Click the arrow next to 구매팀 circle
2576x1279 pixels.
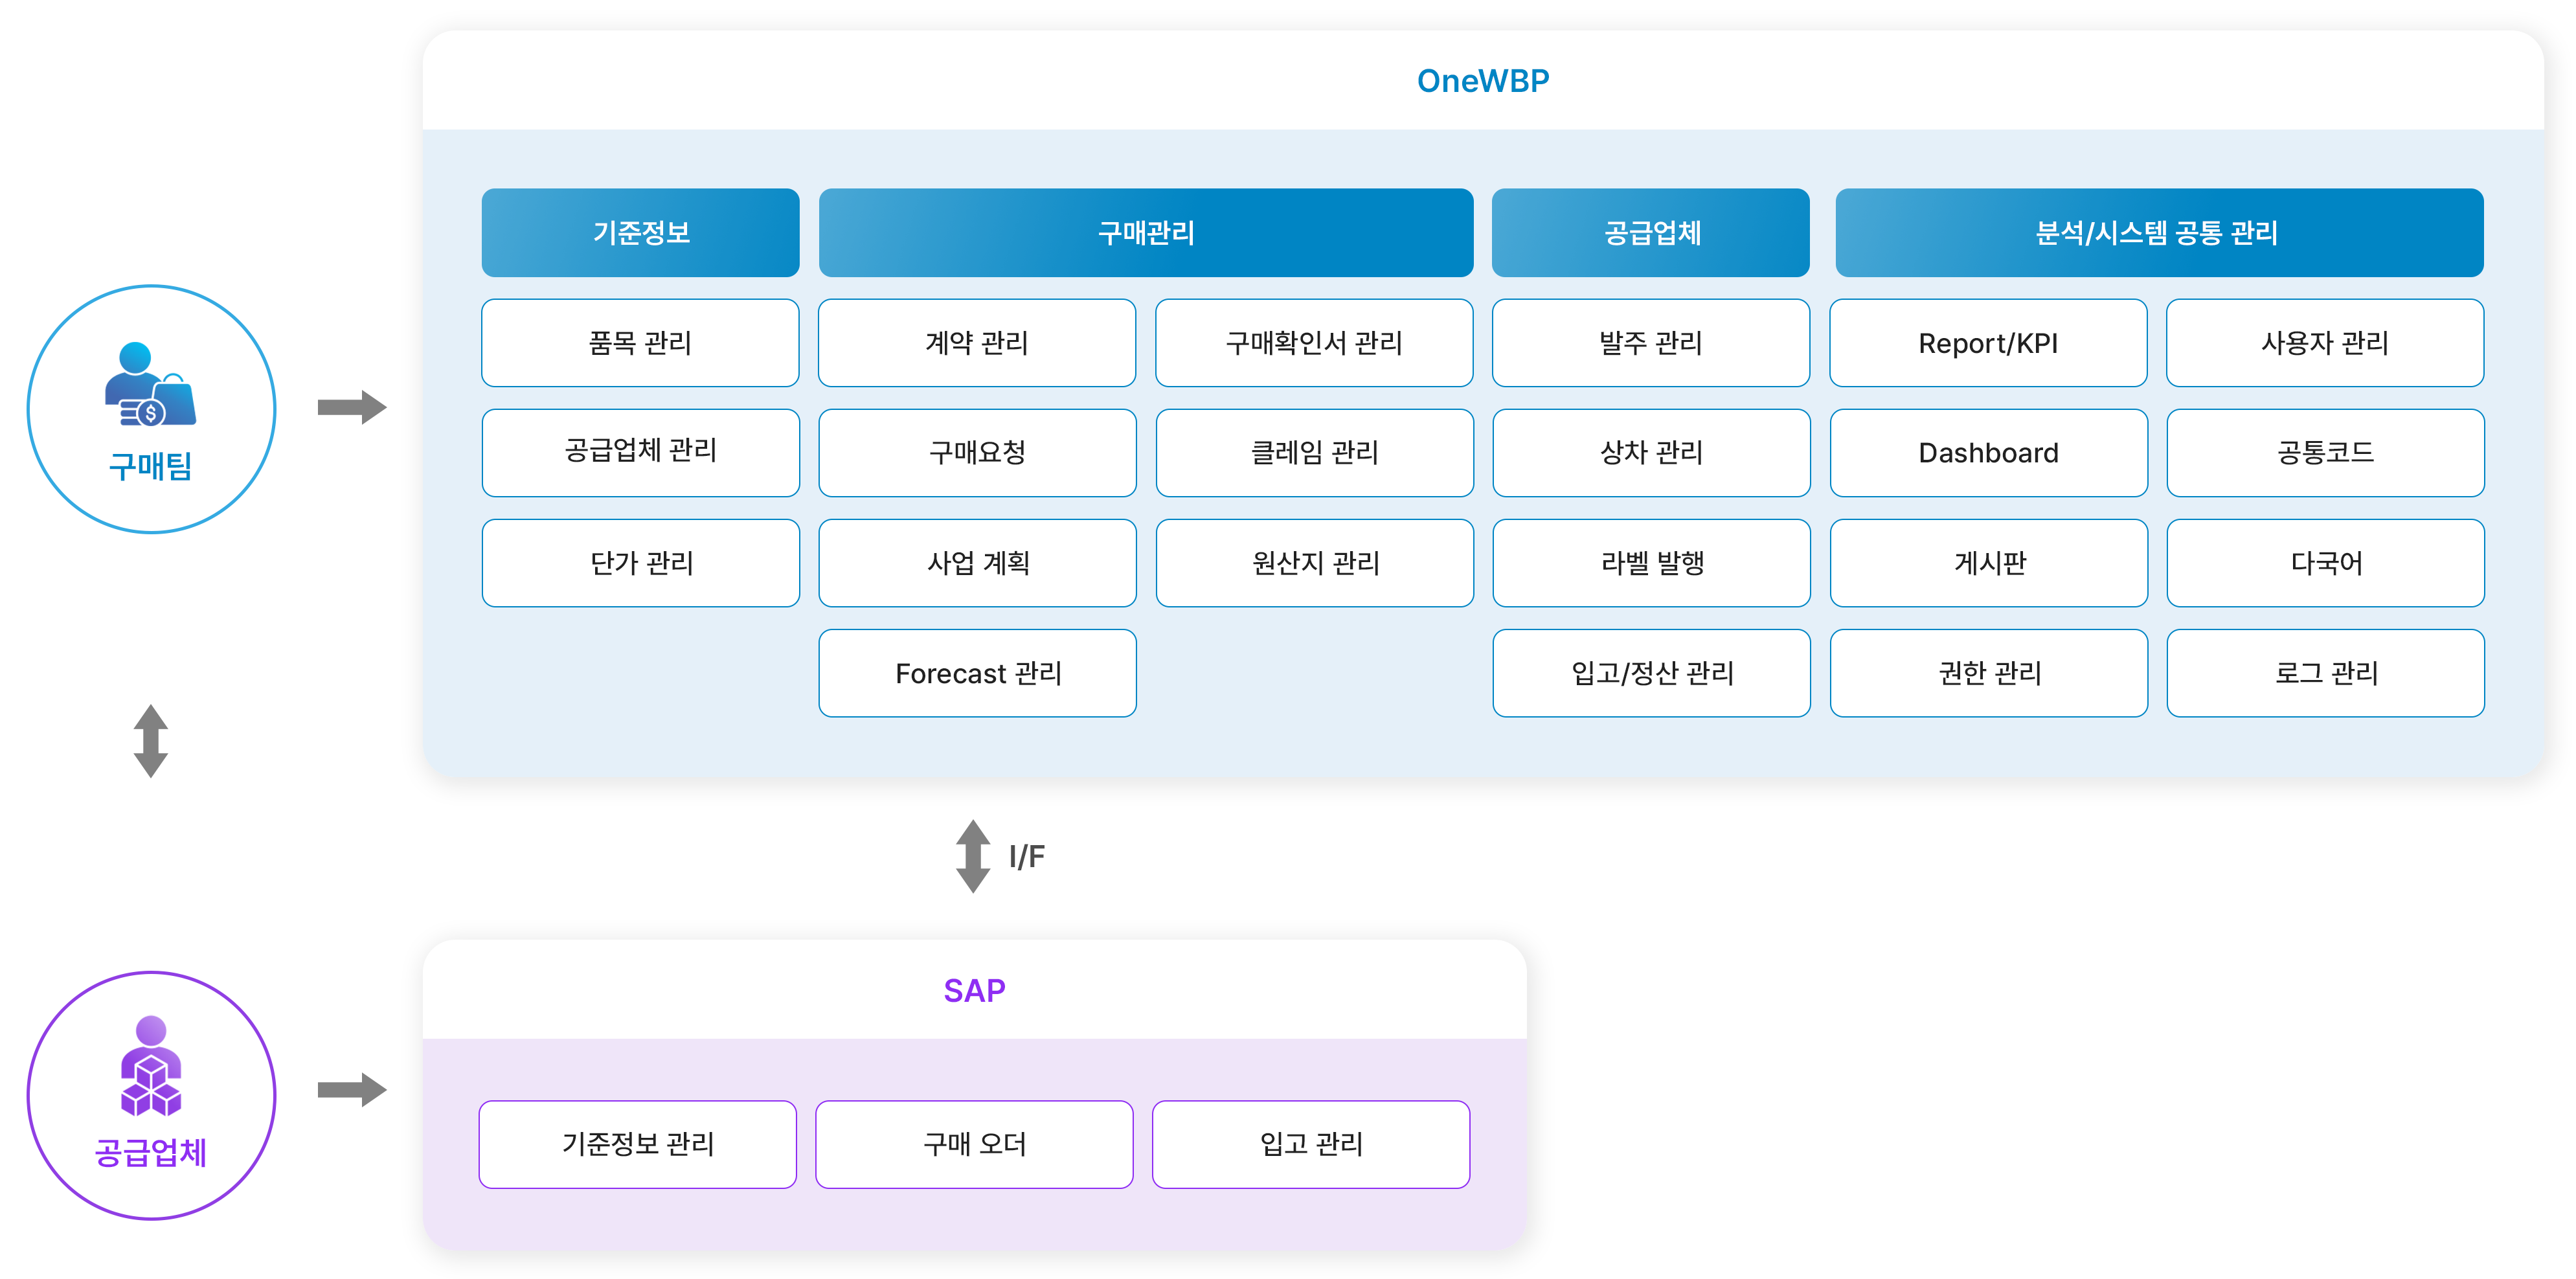352,407
